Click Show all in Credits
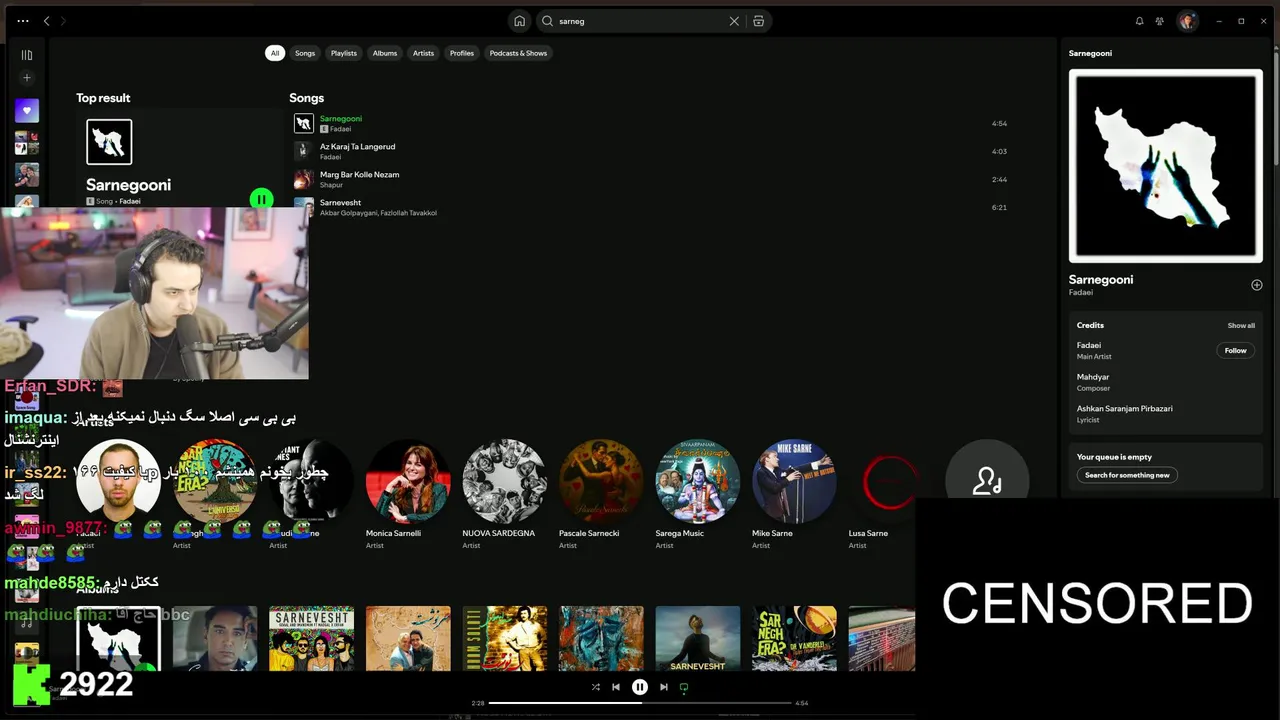Image resolution: width=1280 pixels, height=720 pixels. click(x=1241, y=325)
